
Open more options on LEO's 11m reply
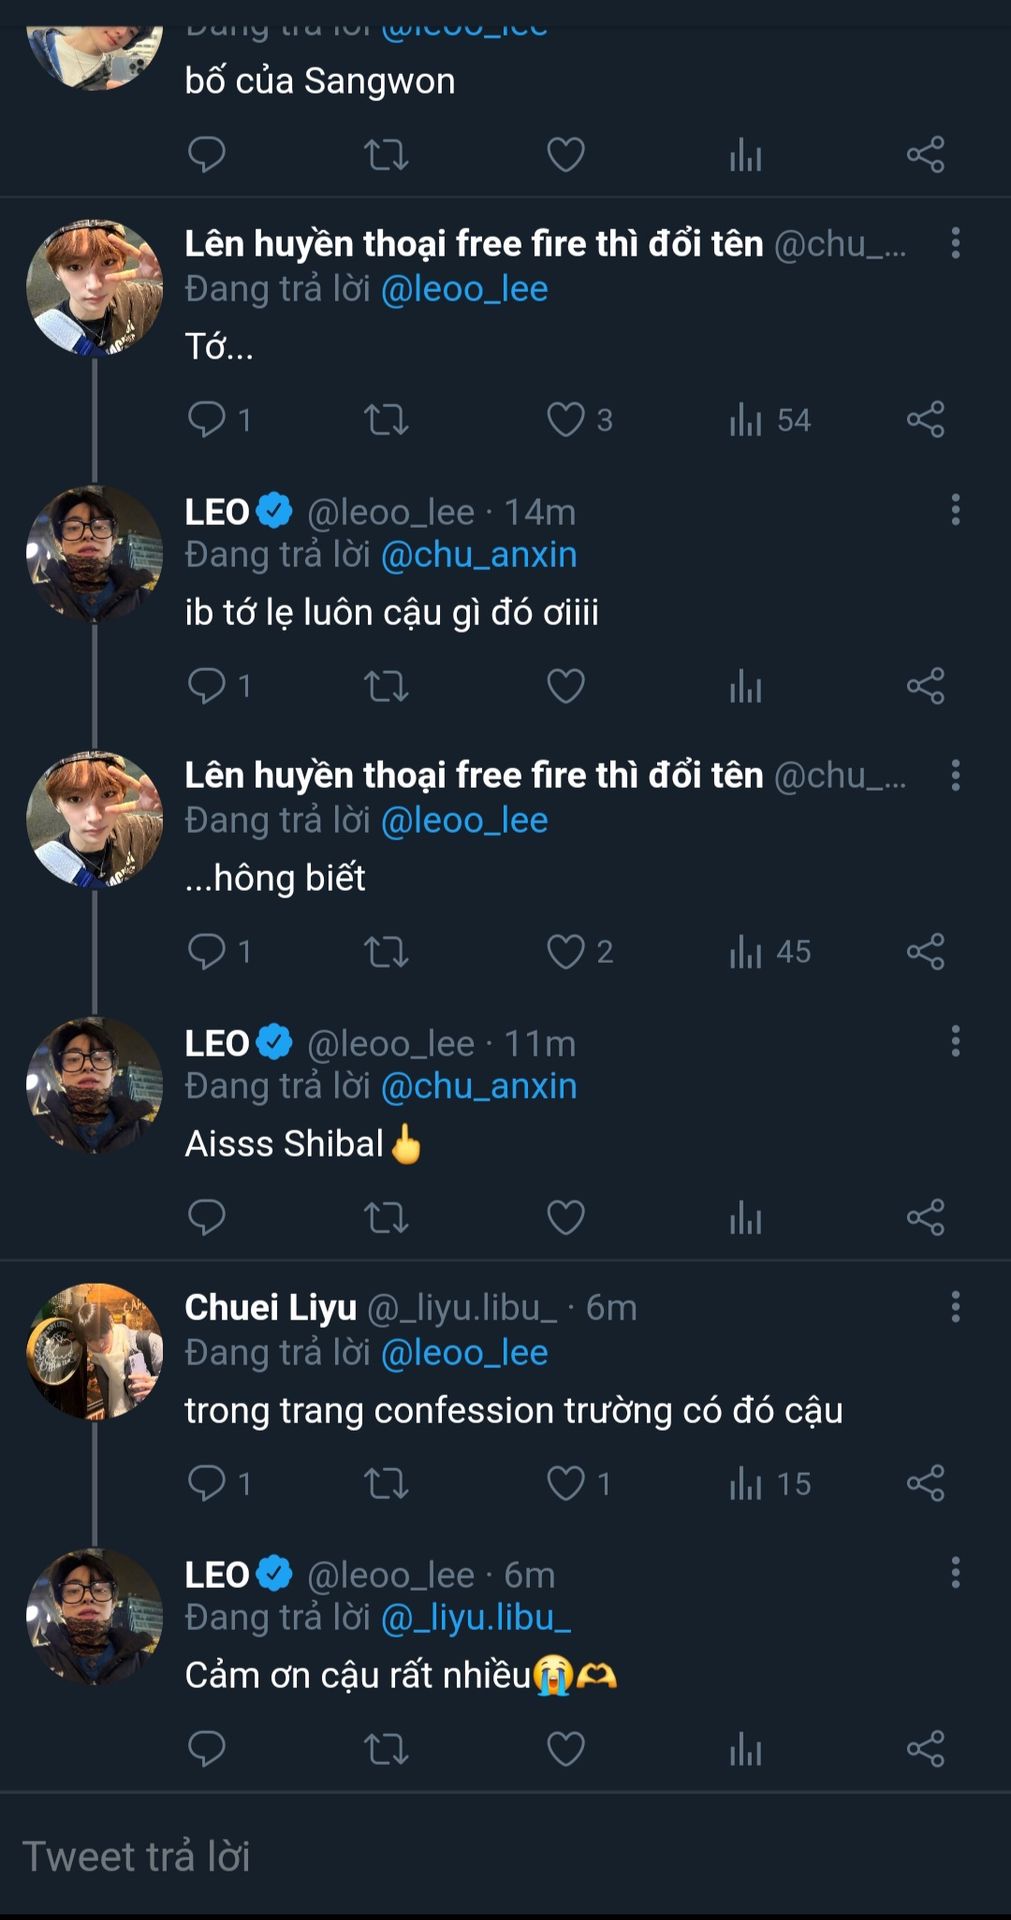point(955,1041)
